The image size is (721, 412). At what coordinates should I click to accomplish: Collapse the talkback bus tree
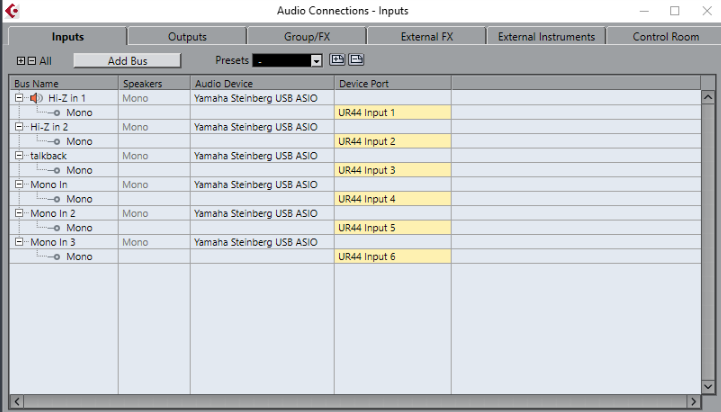click(19, 156)
